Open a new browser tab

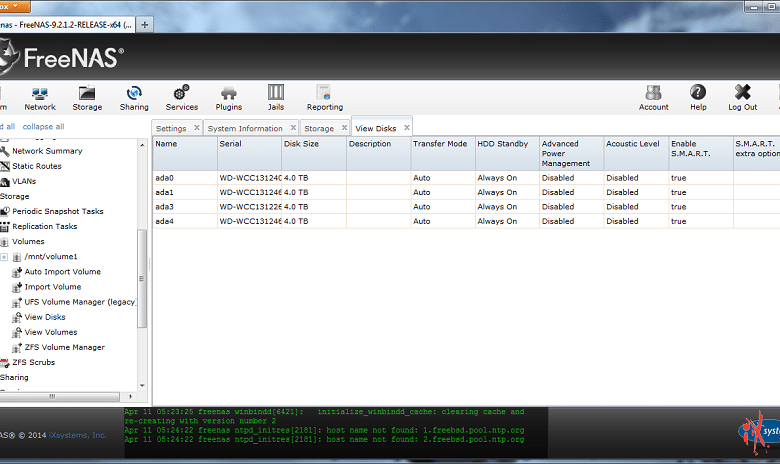[144, 24]
